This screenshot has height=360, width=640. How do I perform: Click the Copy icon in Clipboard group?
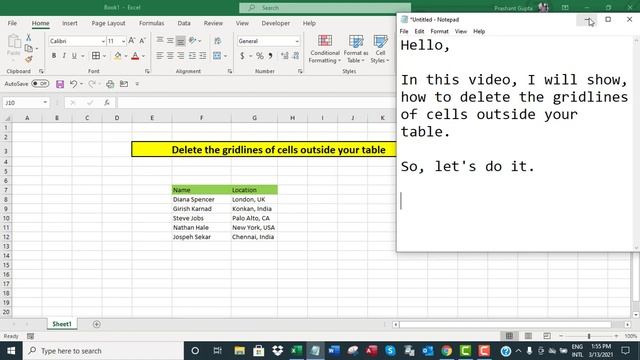point(29,49)
